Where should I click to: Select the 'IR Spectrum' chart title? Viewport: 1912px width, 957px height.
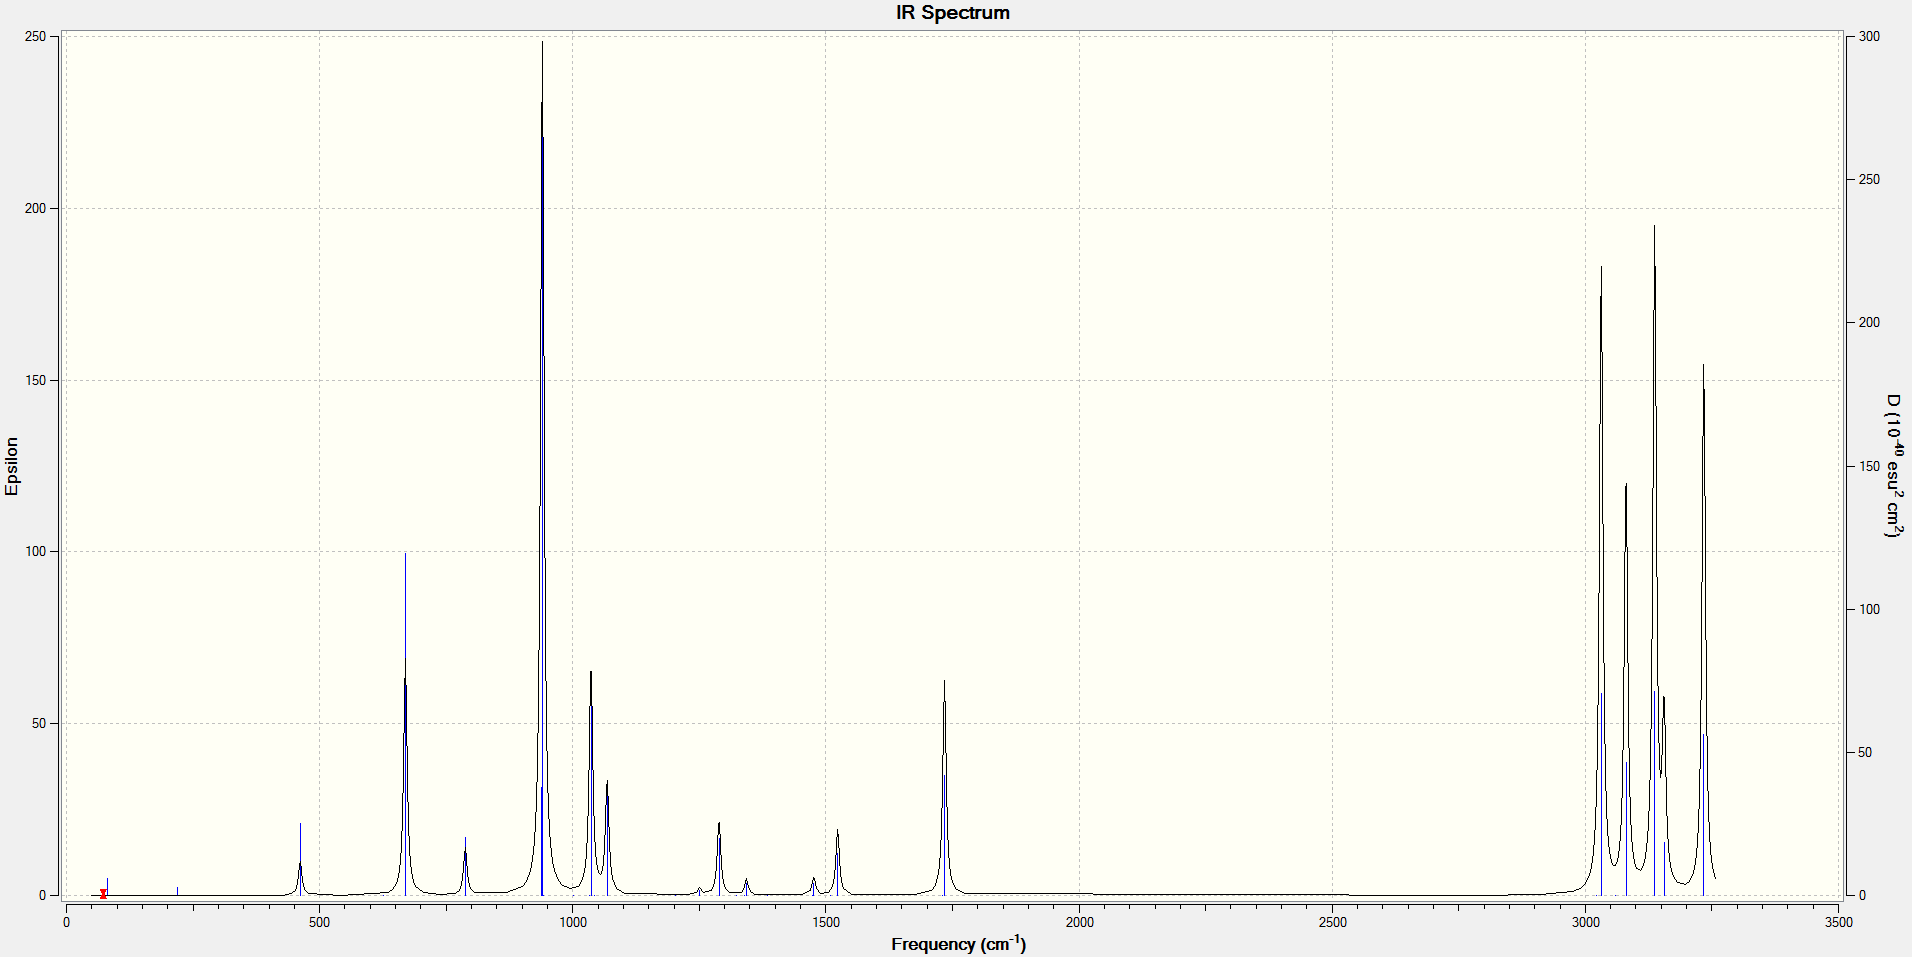tap(952, 13)
